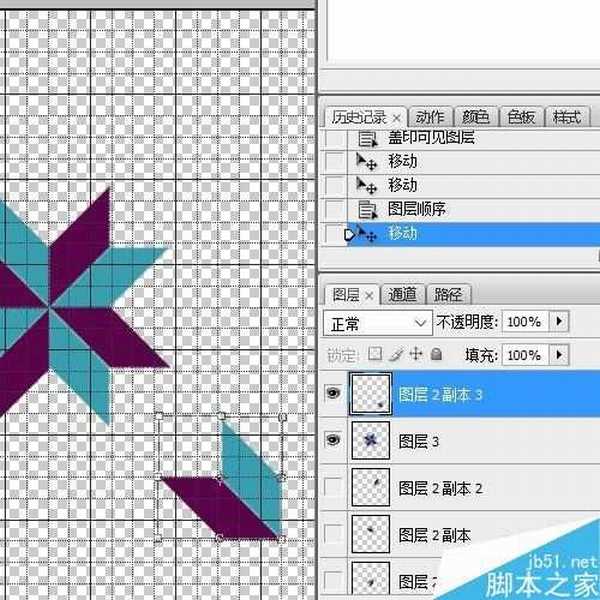Click the 图层 2 副本 2 thumbnail
The height and width of the screenshot is (600, 600).
pyautogui.click(x=371, y=487)
